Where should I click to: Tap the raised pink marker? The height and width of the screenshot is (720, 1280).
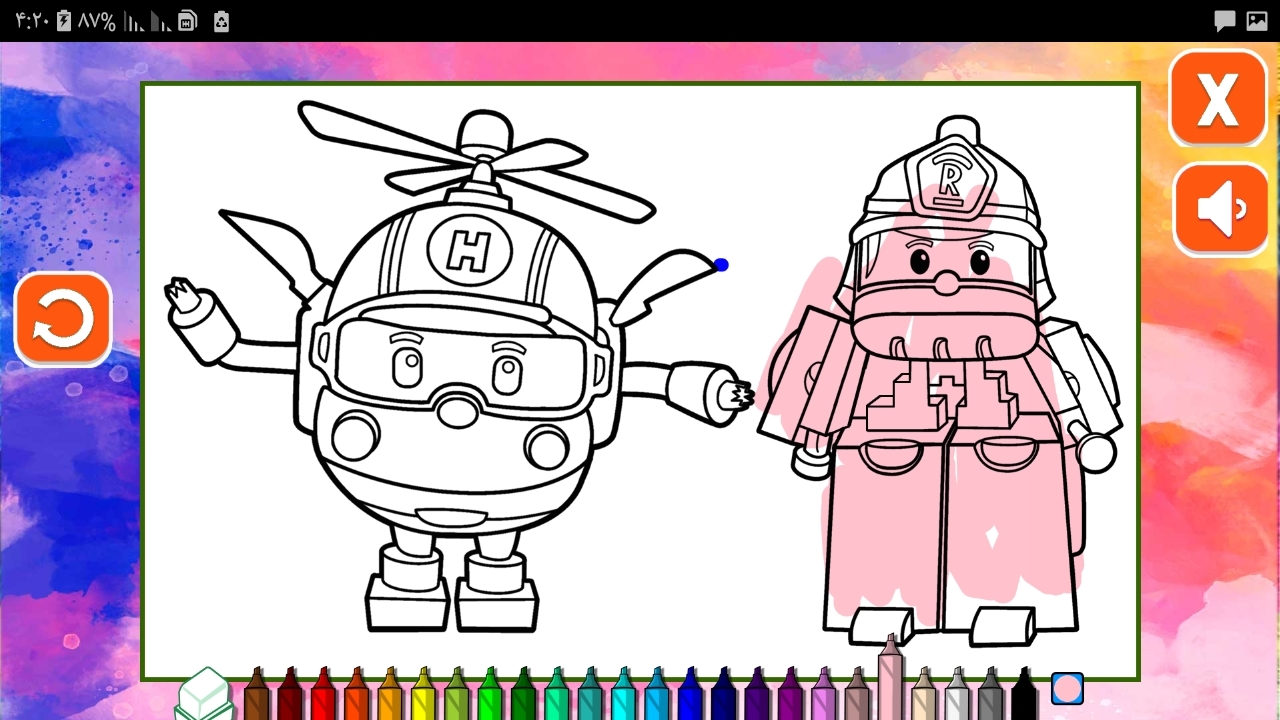[x=890, y=678]
